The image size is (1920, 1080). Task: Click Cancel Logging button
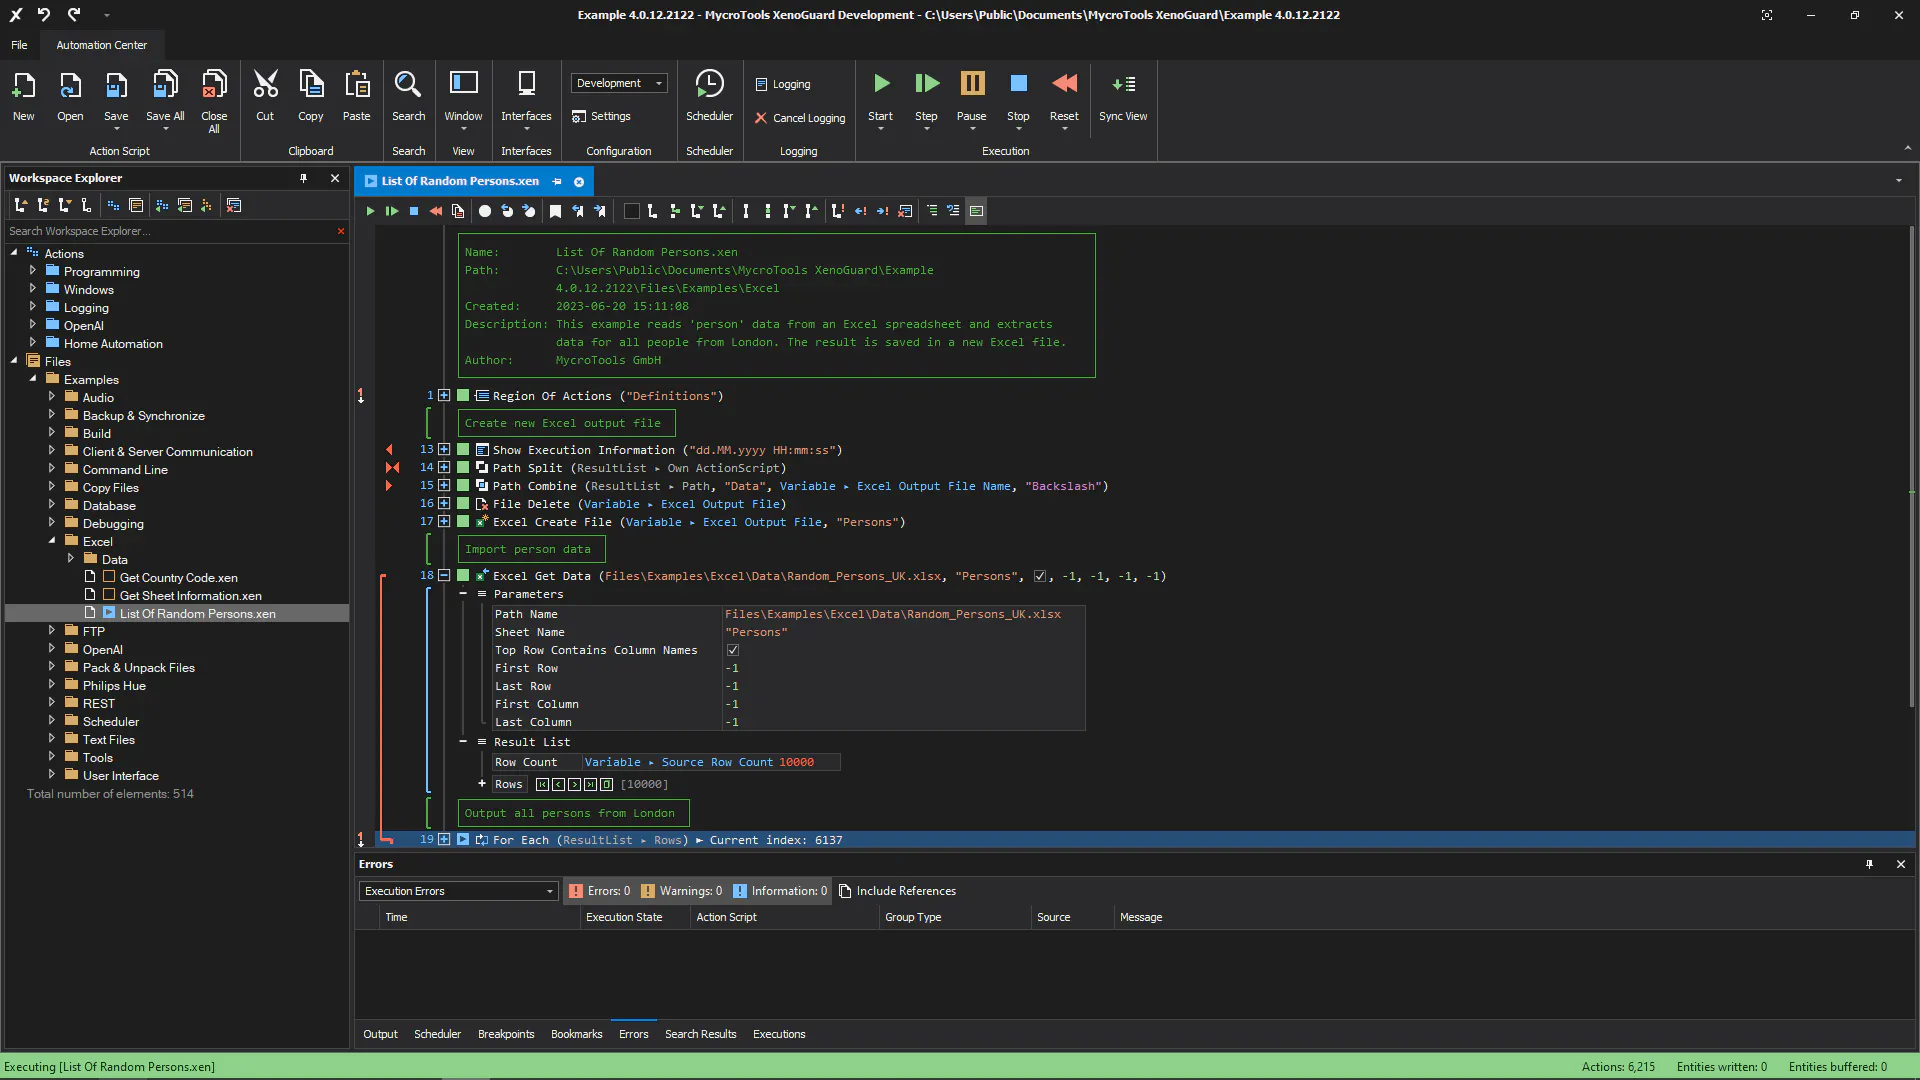click(x=800, y=118)
